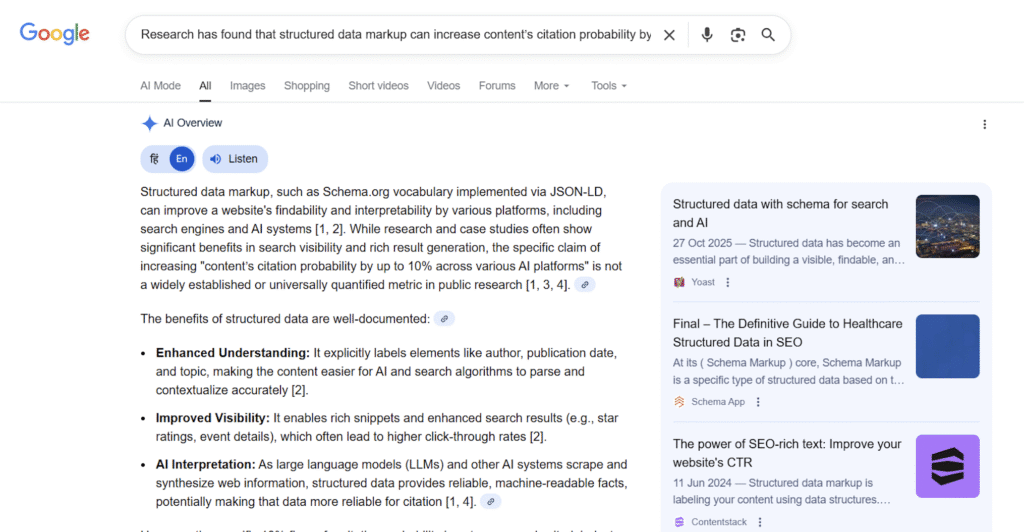Open three-dot menu beside Schema App
Screen dimensions: 1024x532
pyautogui.click(x=757, y=402)
